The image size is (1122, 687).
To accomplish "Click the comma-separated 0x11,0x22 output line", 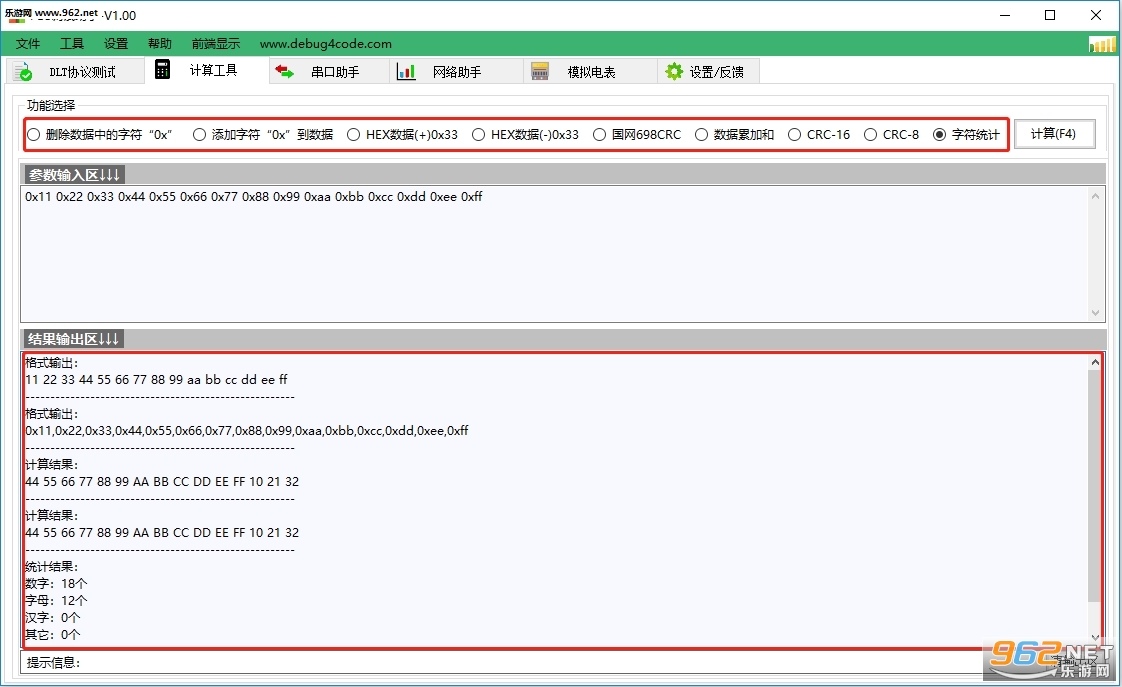I will coord(247,431).
